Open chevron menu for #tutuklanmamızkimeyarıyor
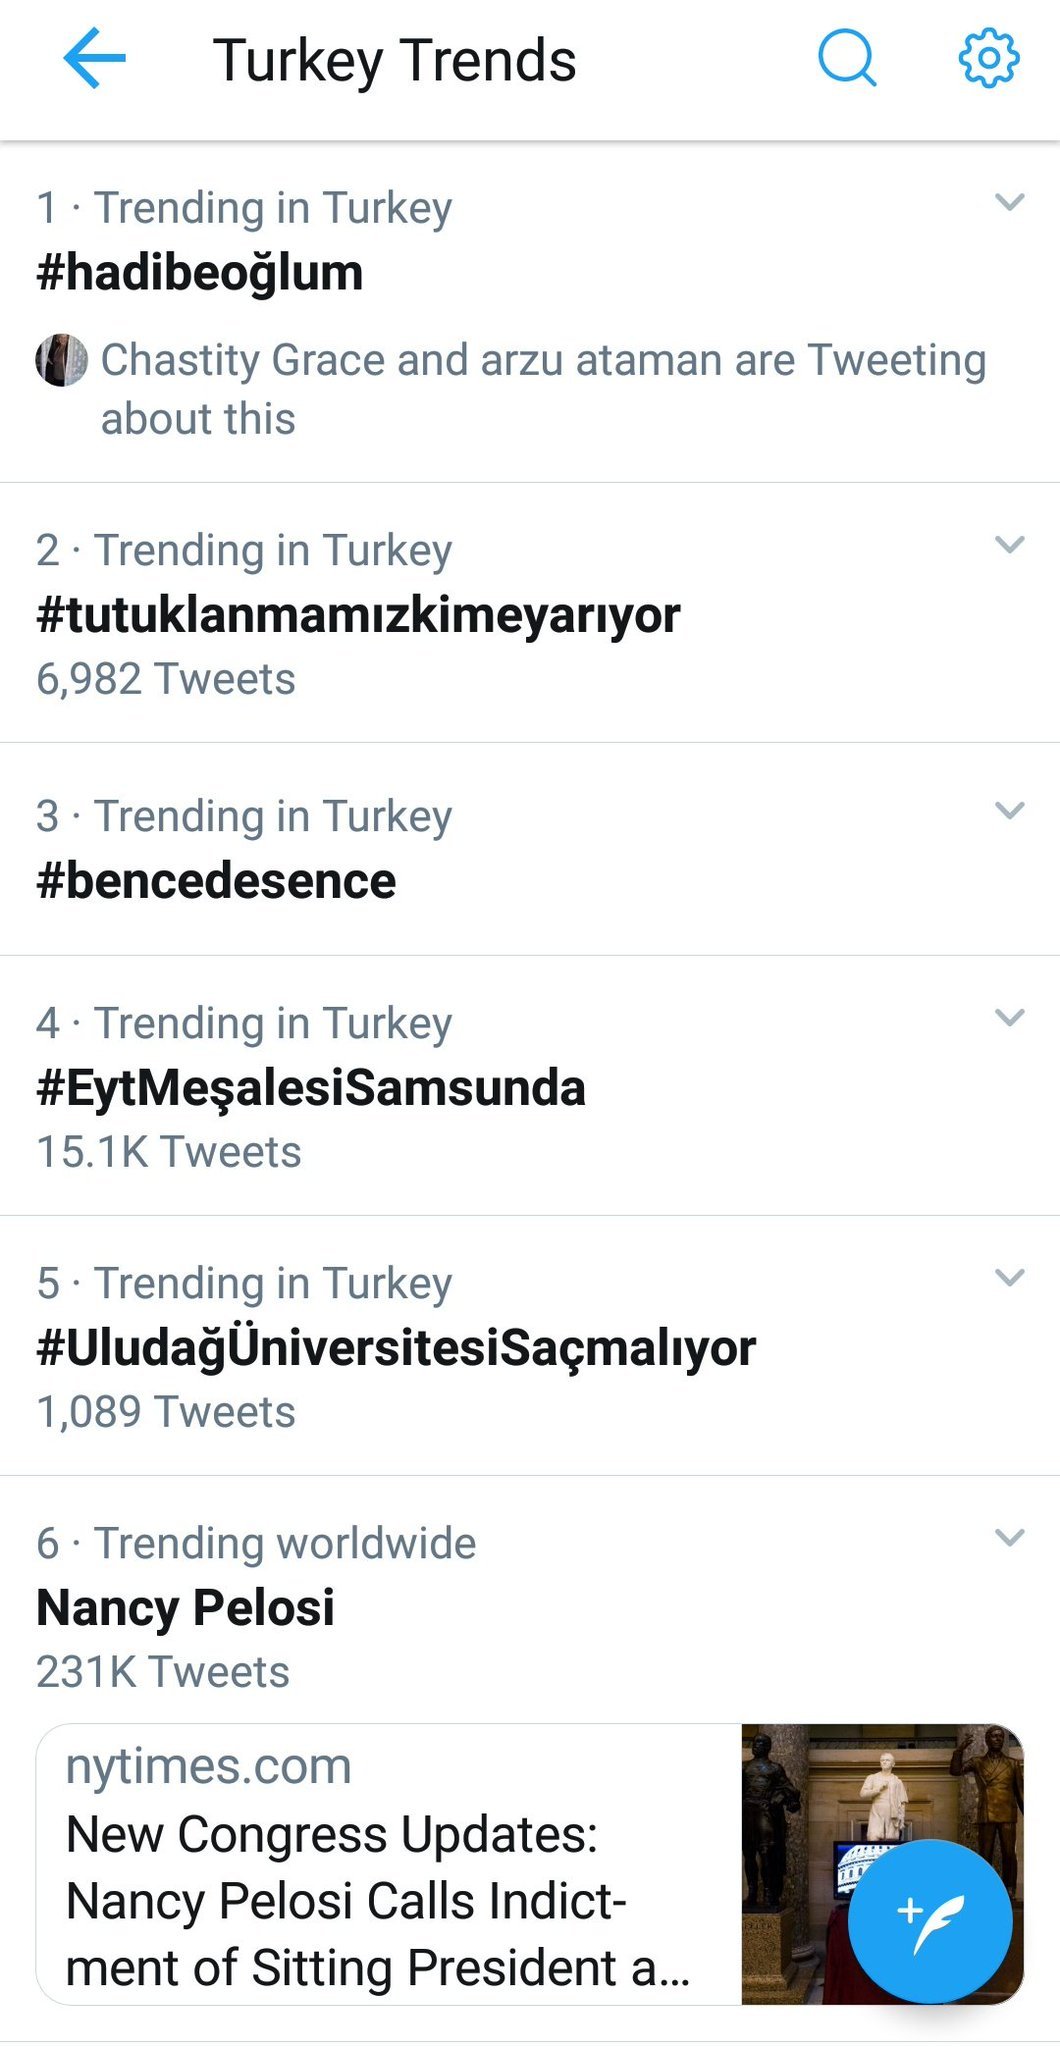Screen dimensions: 1060x2047 coord(1010,545)
